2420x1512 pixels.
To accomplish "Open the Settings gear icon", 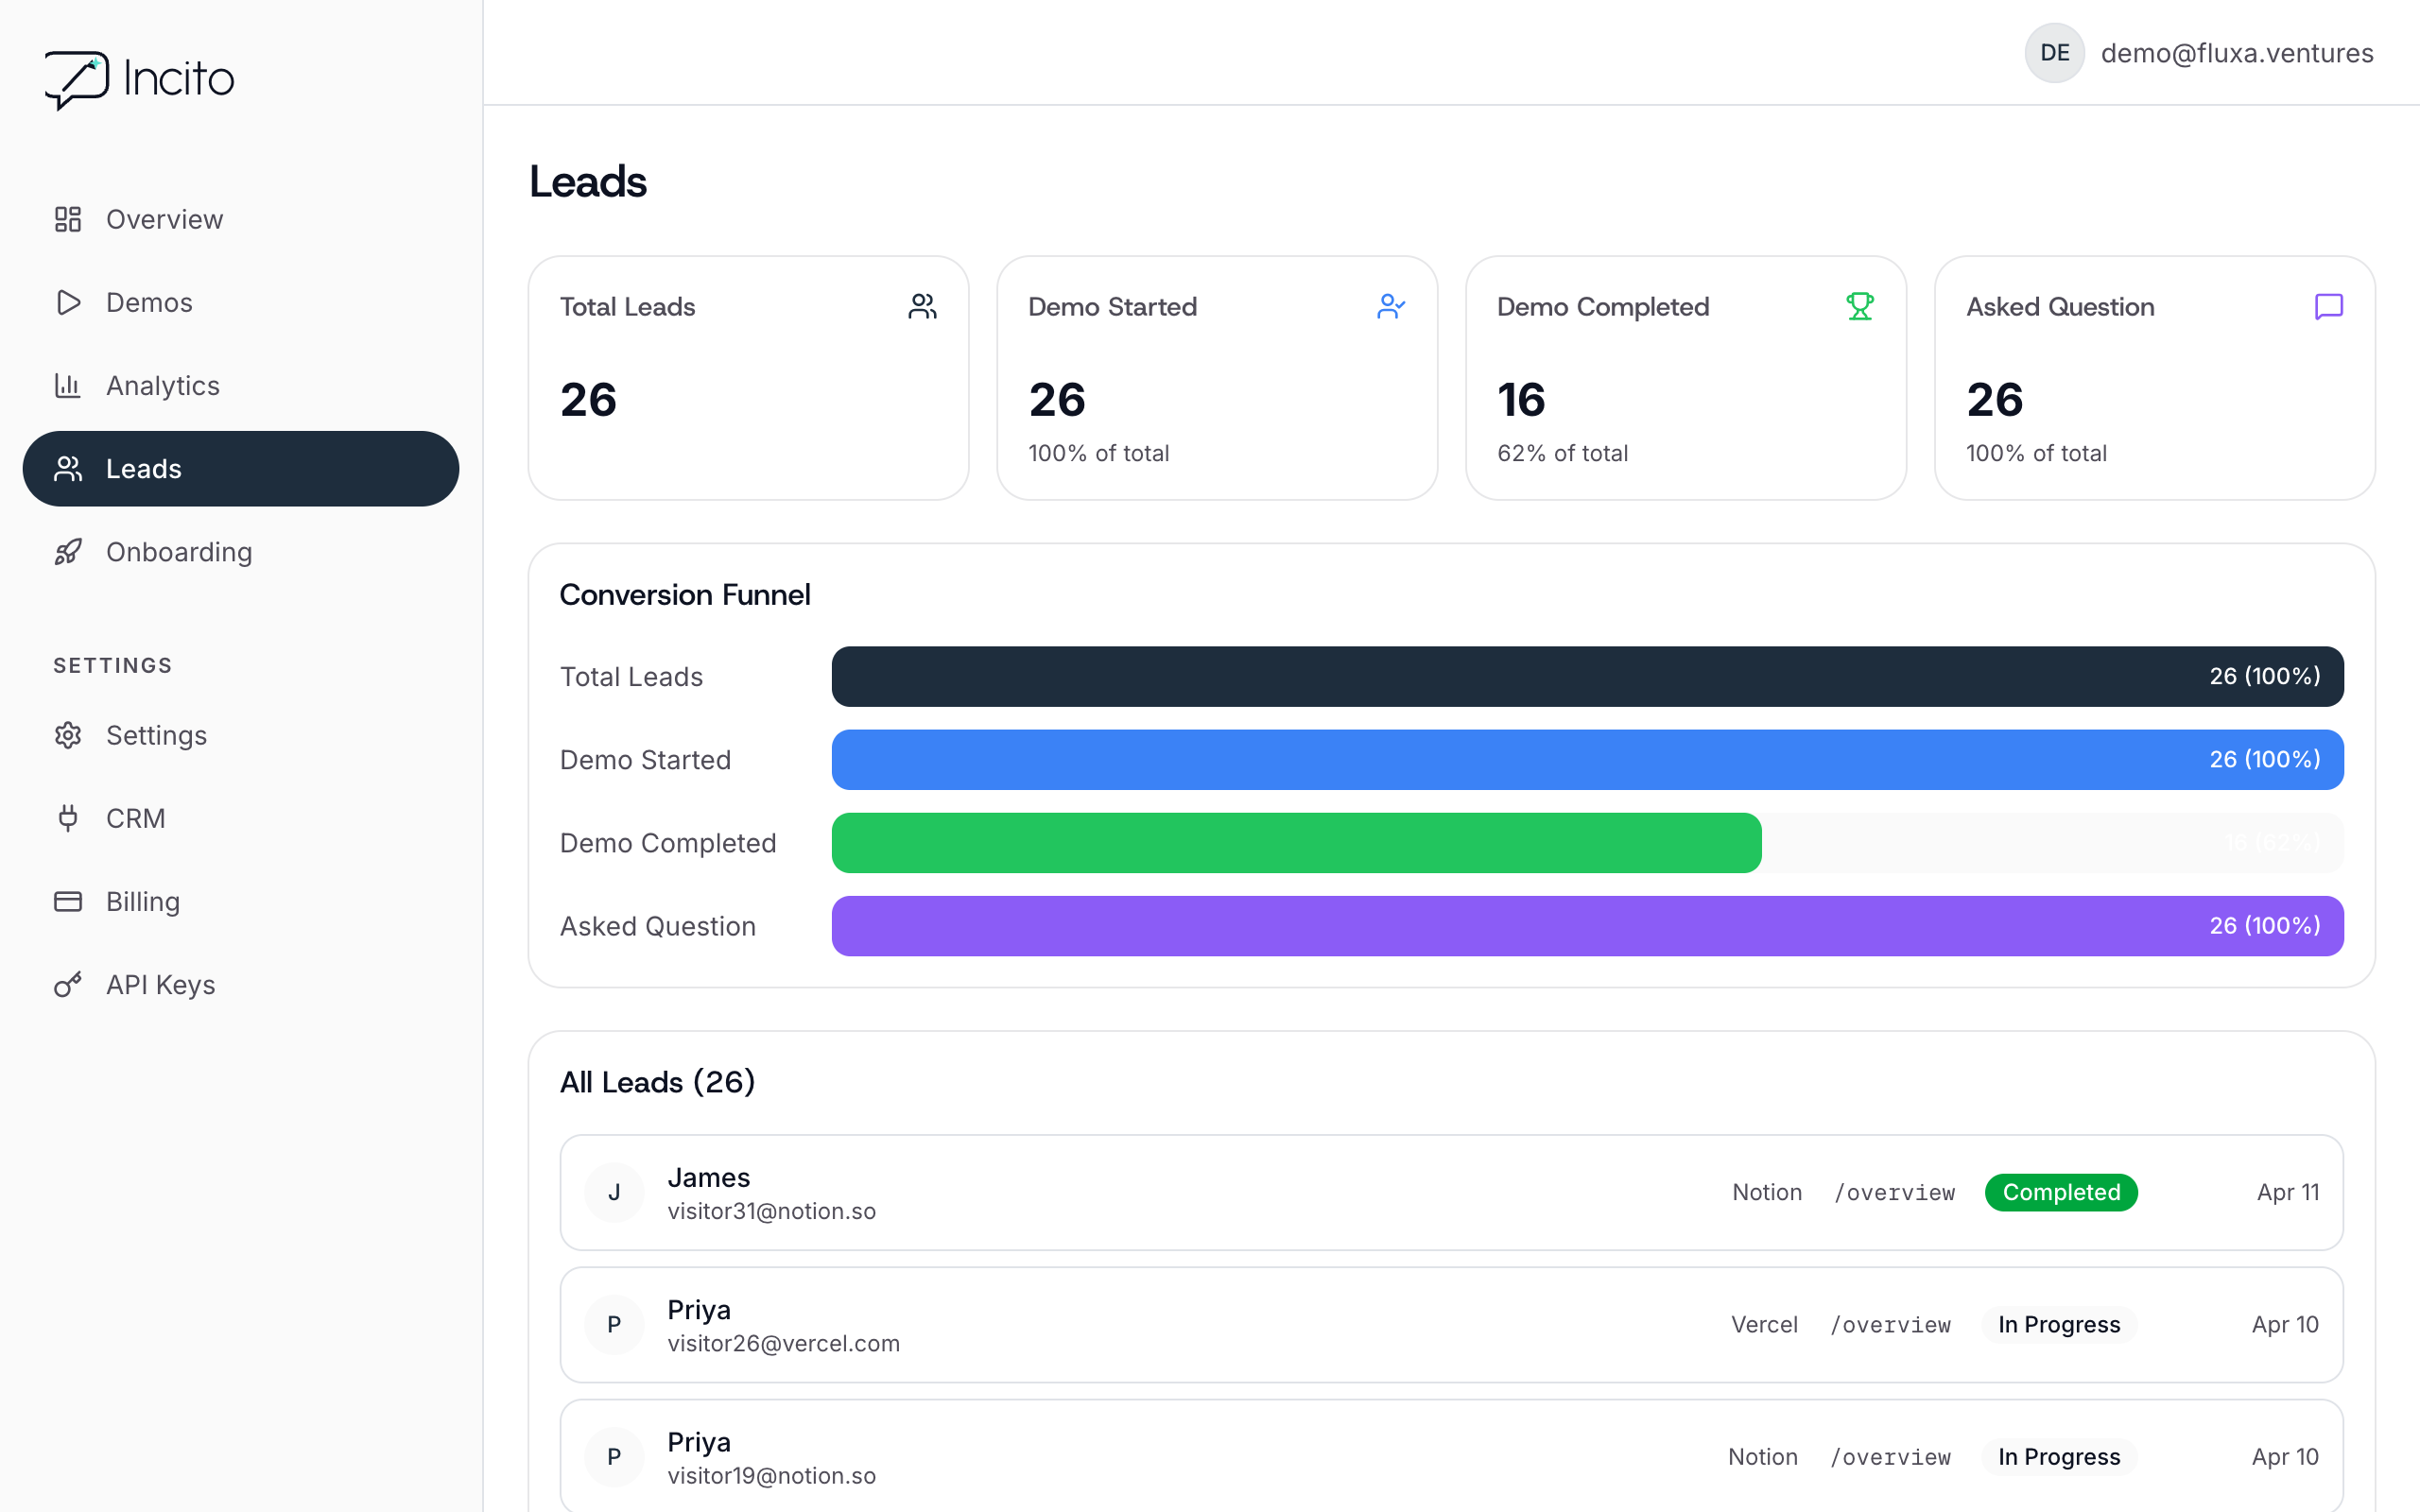I will (67, 735).
